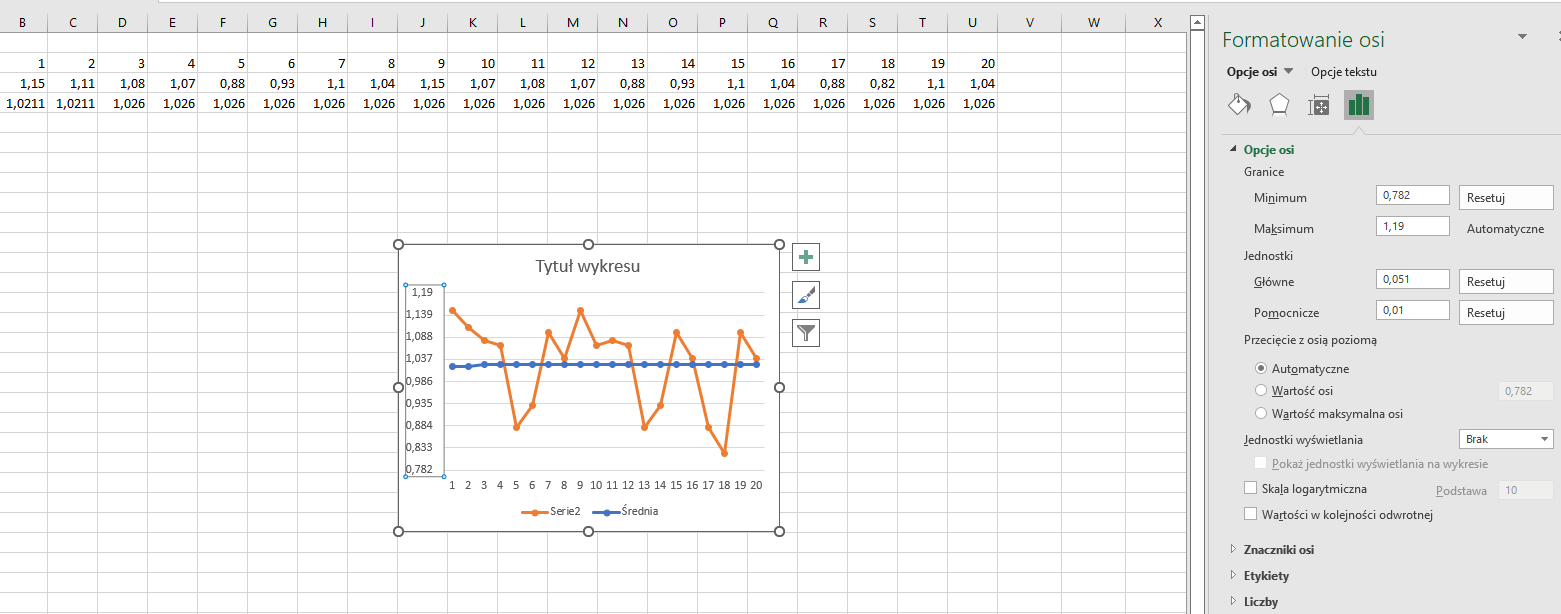This screenshot has width=1561, height=614.
Task: Select Wartość maksymalna osi radio button
Action: (1261, 413)
